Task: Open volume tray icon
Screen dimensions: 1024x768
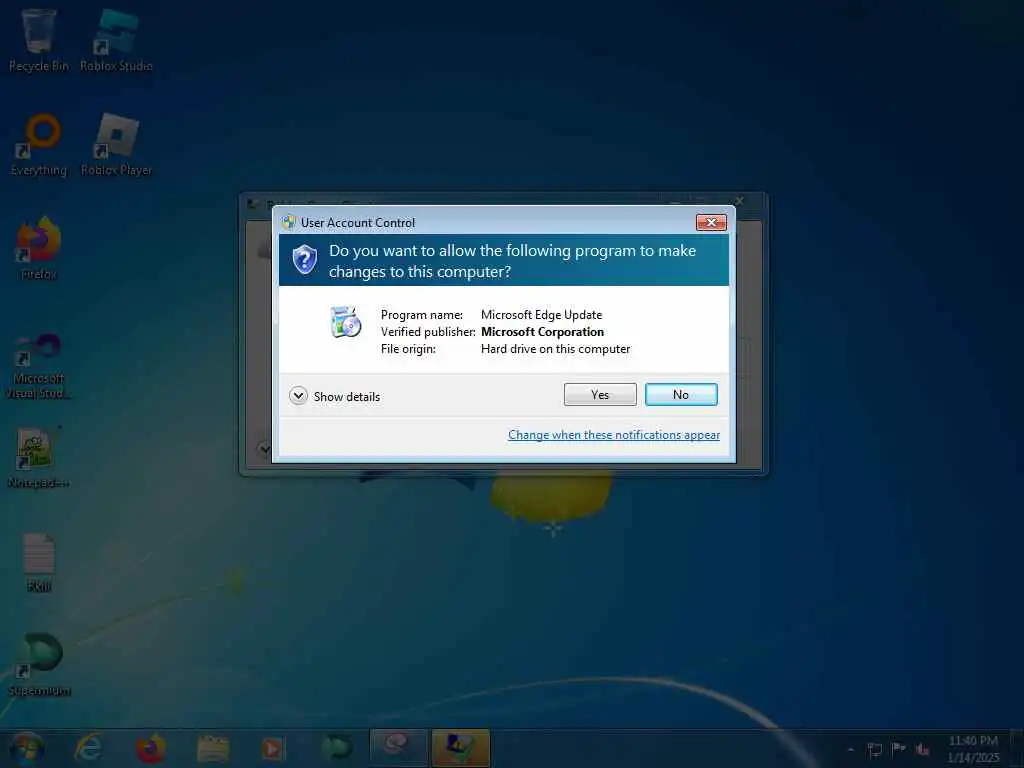Action: pyautogui.click(x=922, y=749)
